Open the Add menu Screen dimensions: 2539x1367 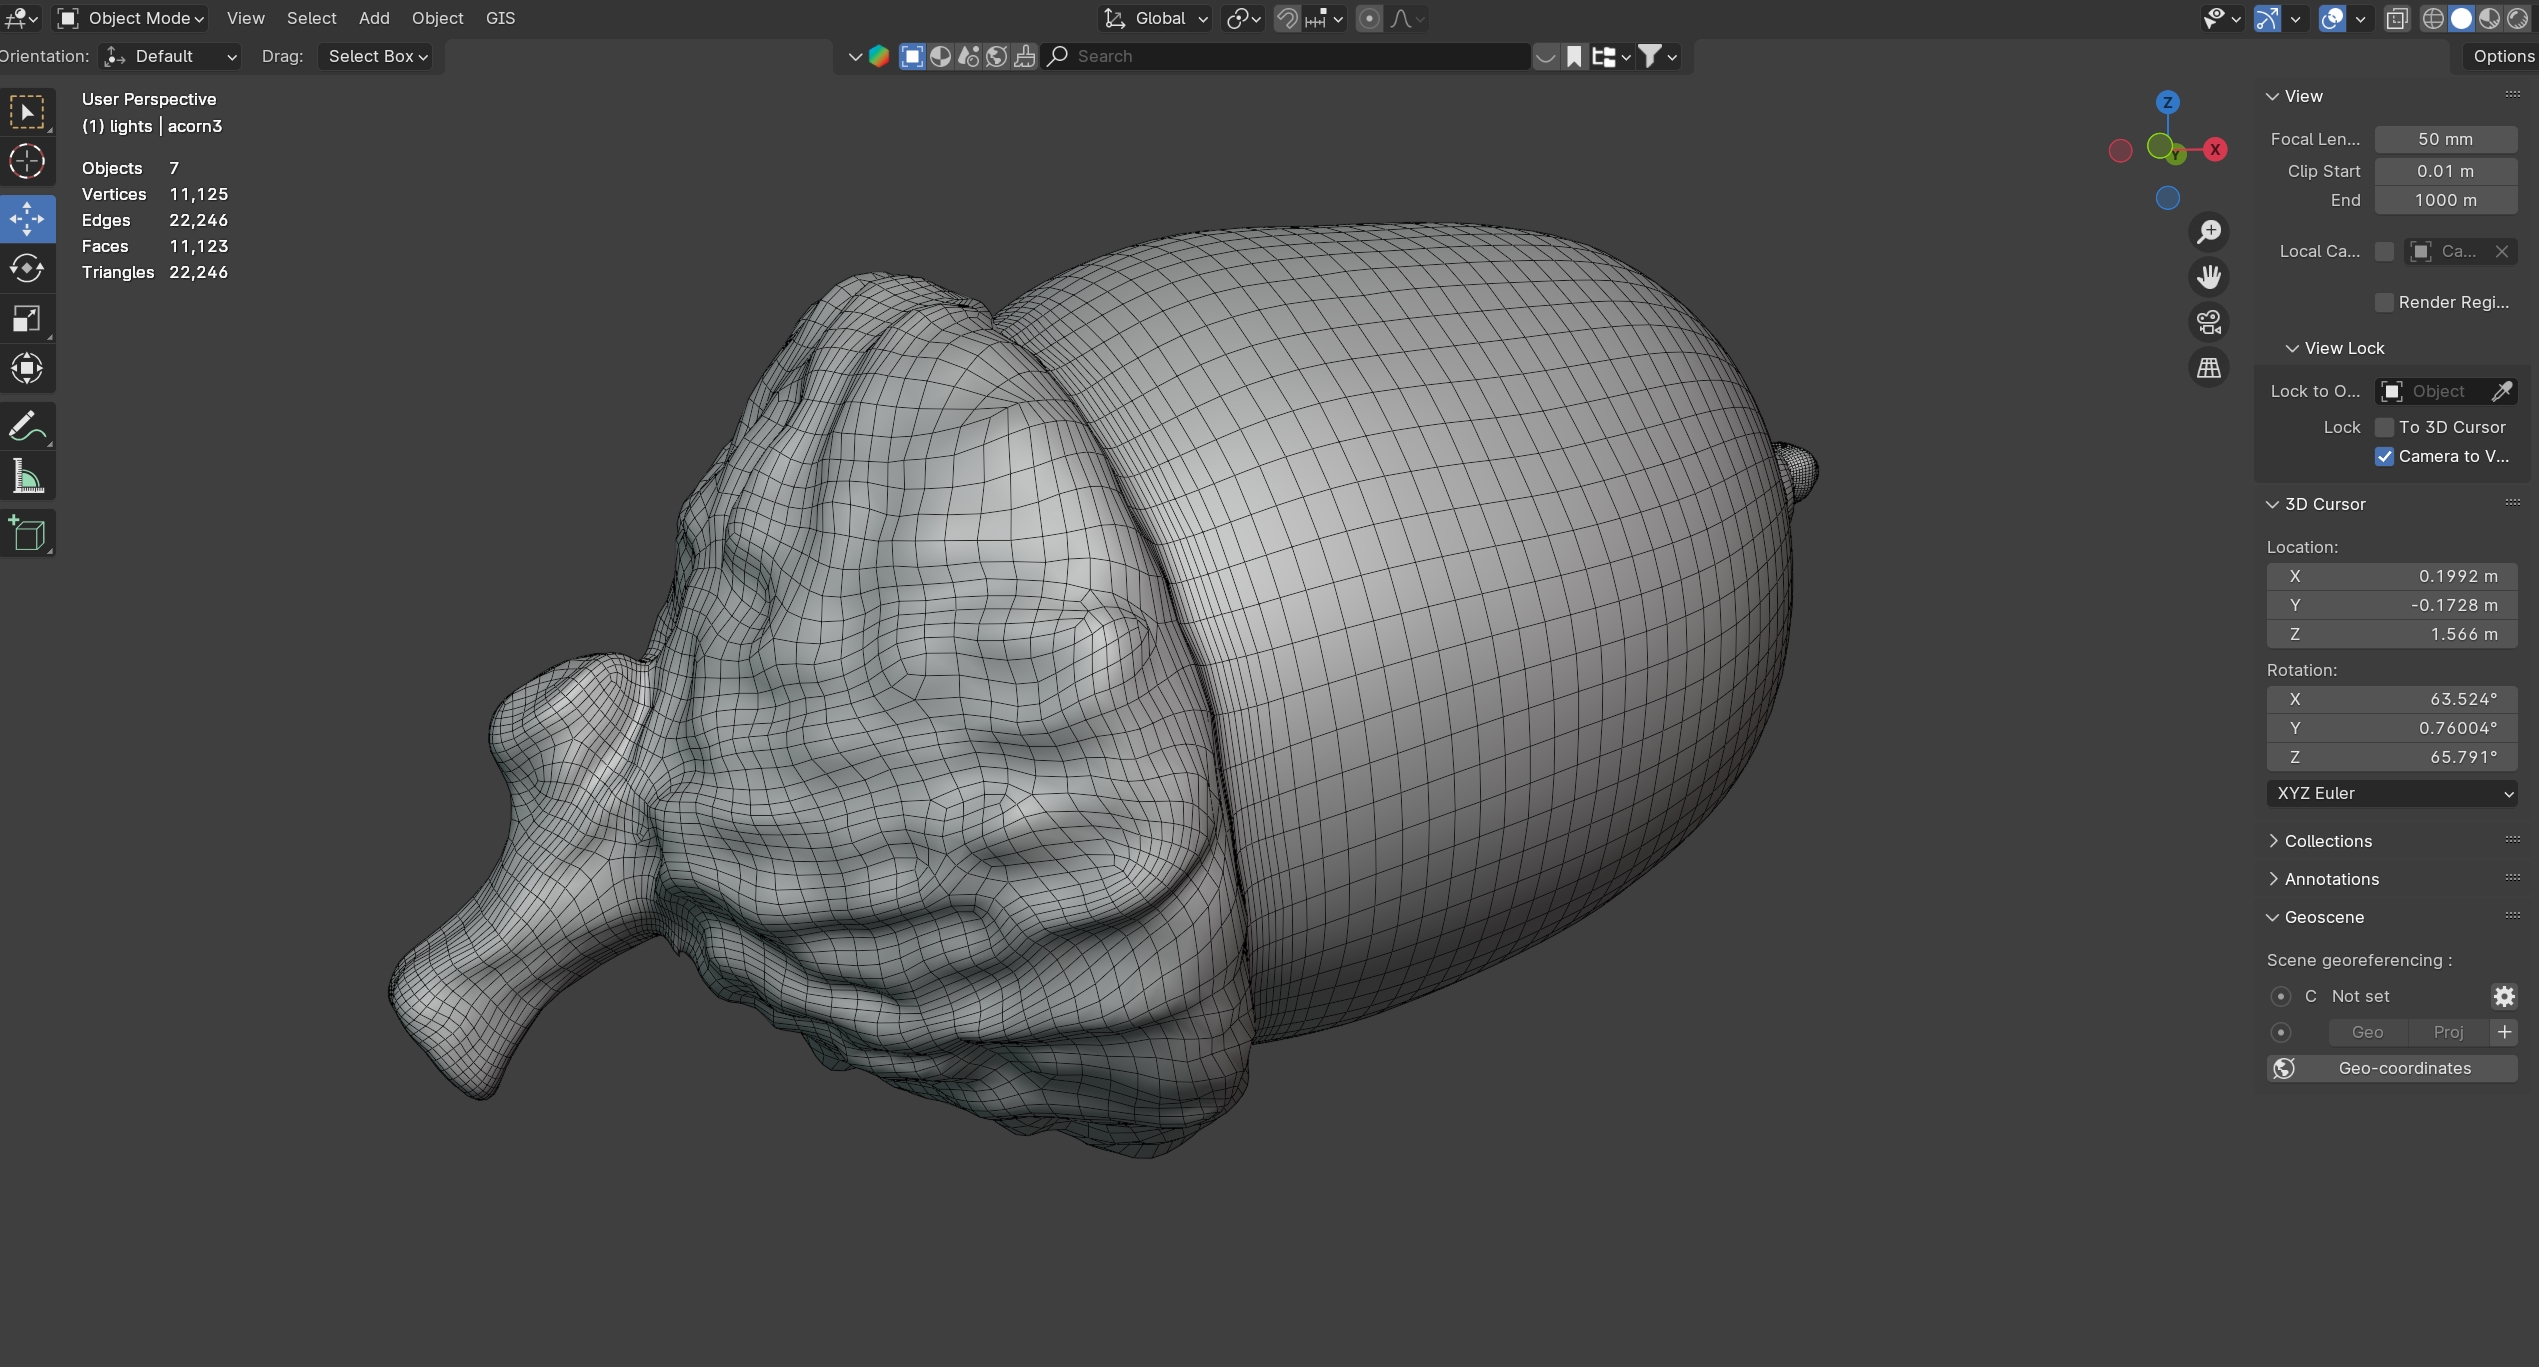click(374, 18)
